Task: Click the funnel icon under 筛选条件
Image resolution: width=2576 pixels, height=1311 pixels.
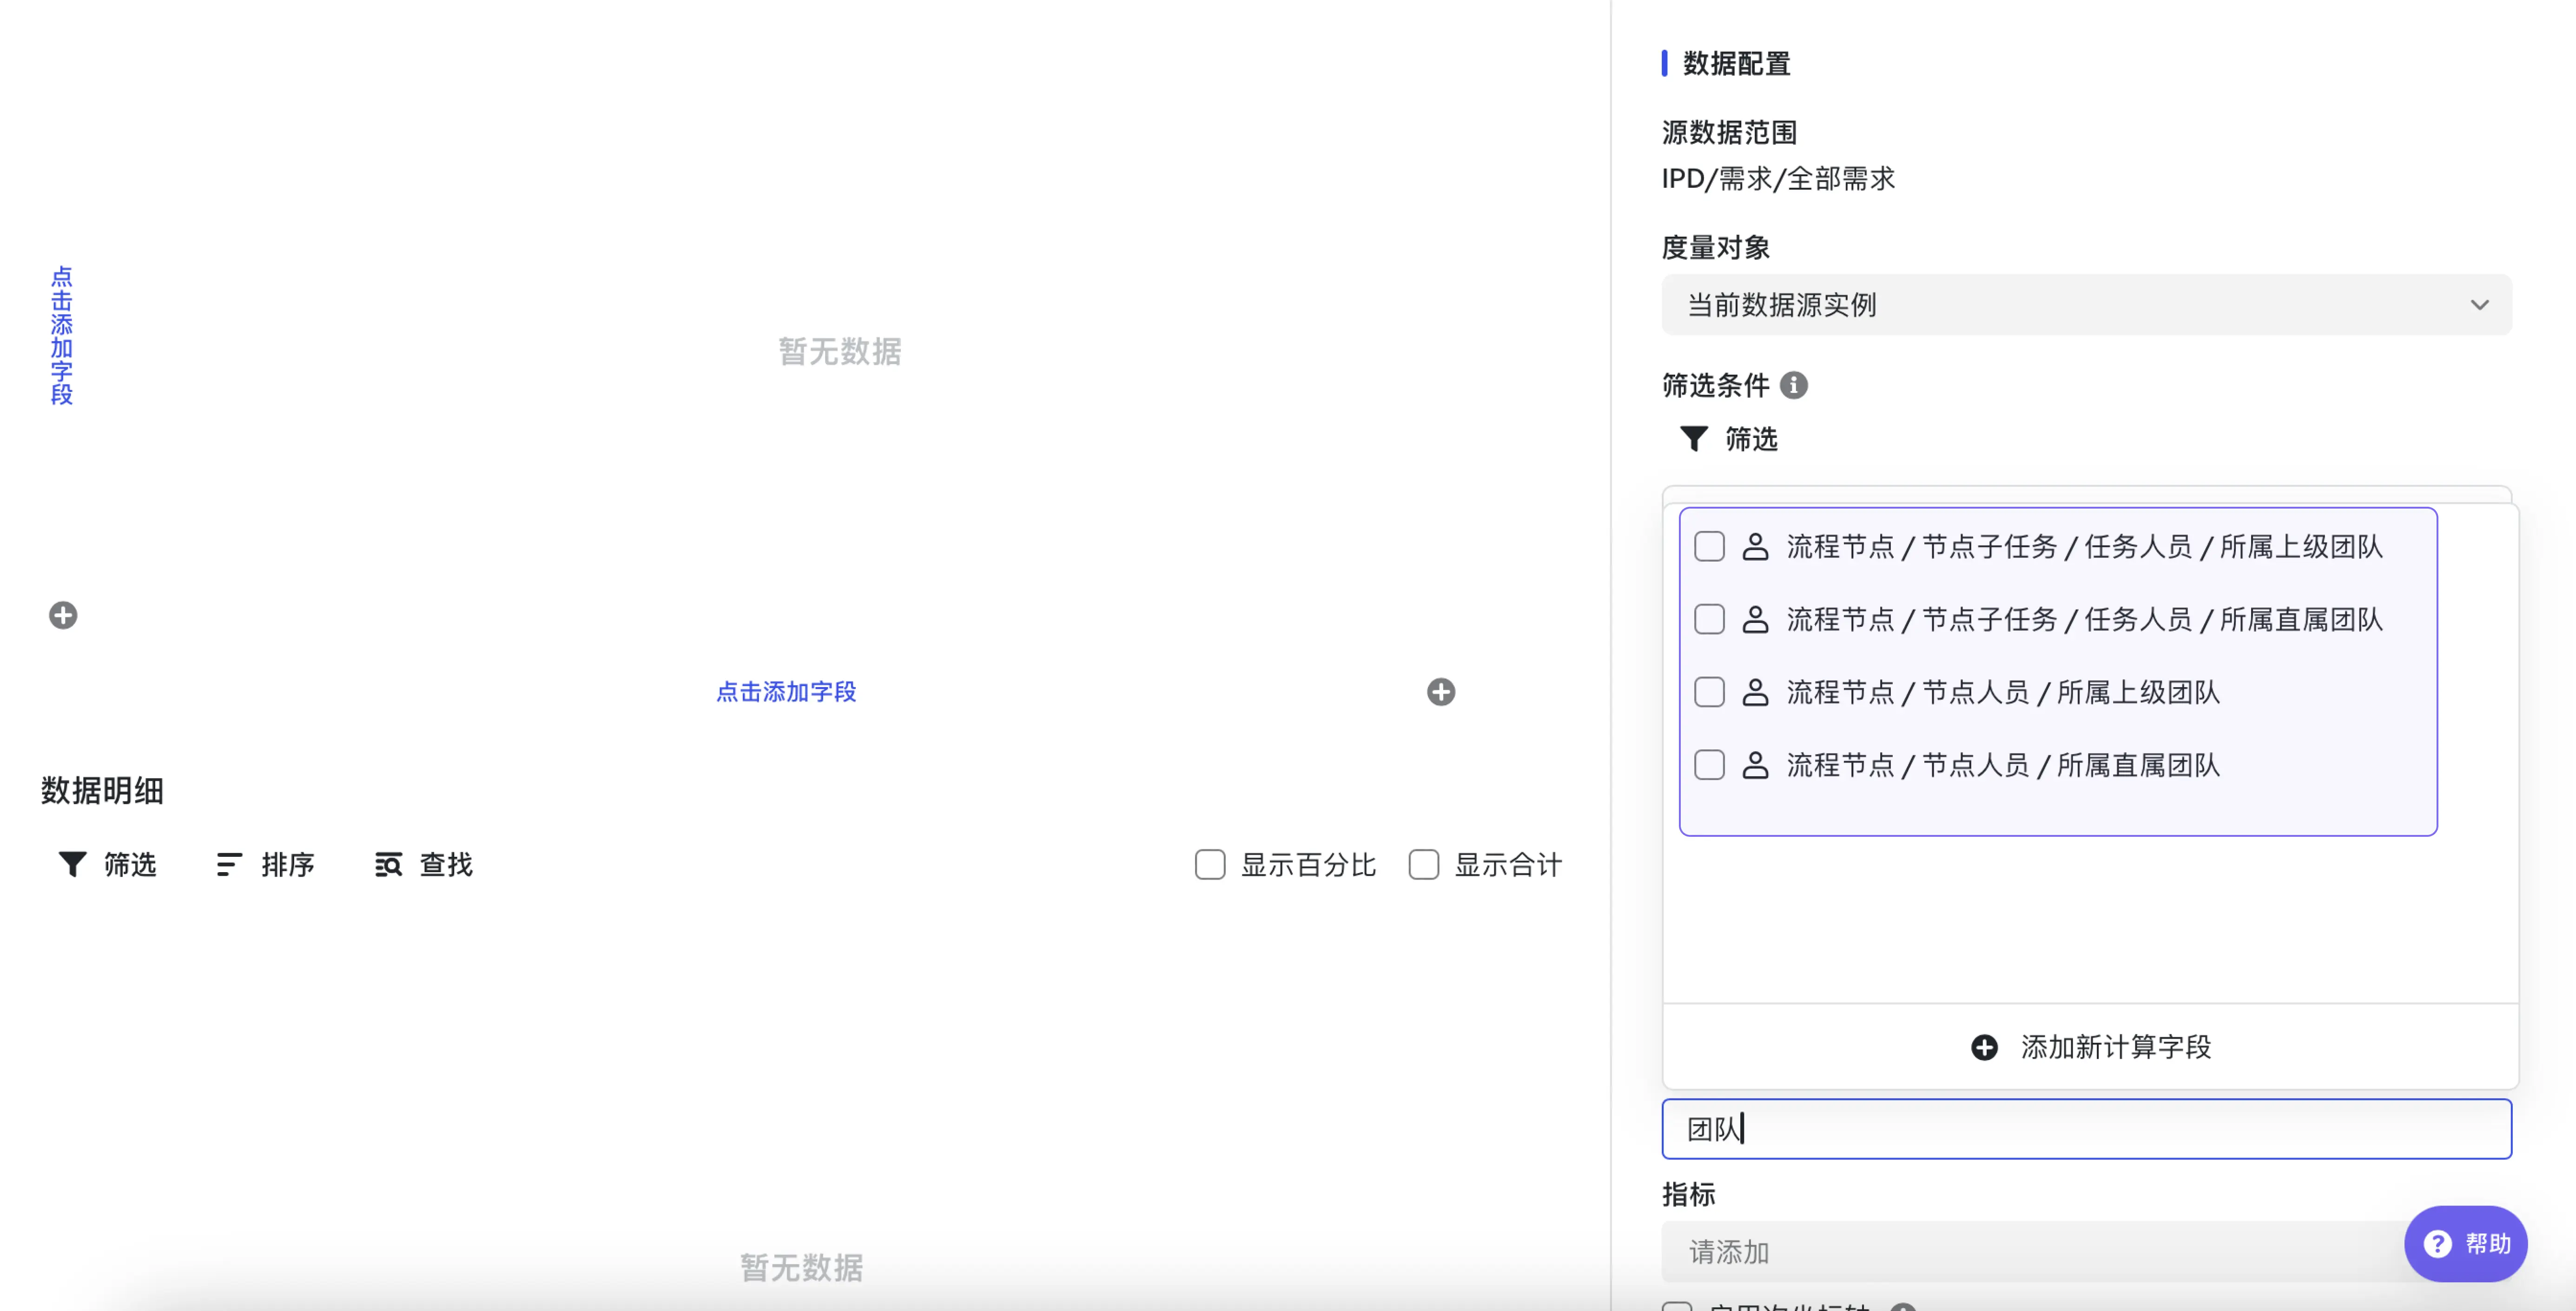Action: coord(1694,439)
